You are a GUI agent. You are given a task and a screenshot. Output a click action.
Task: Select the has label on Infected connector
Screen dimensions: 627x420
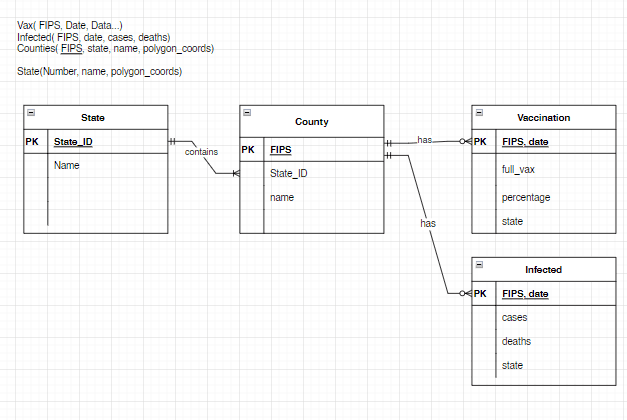point(428,223)
